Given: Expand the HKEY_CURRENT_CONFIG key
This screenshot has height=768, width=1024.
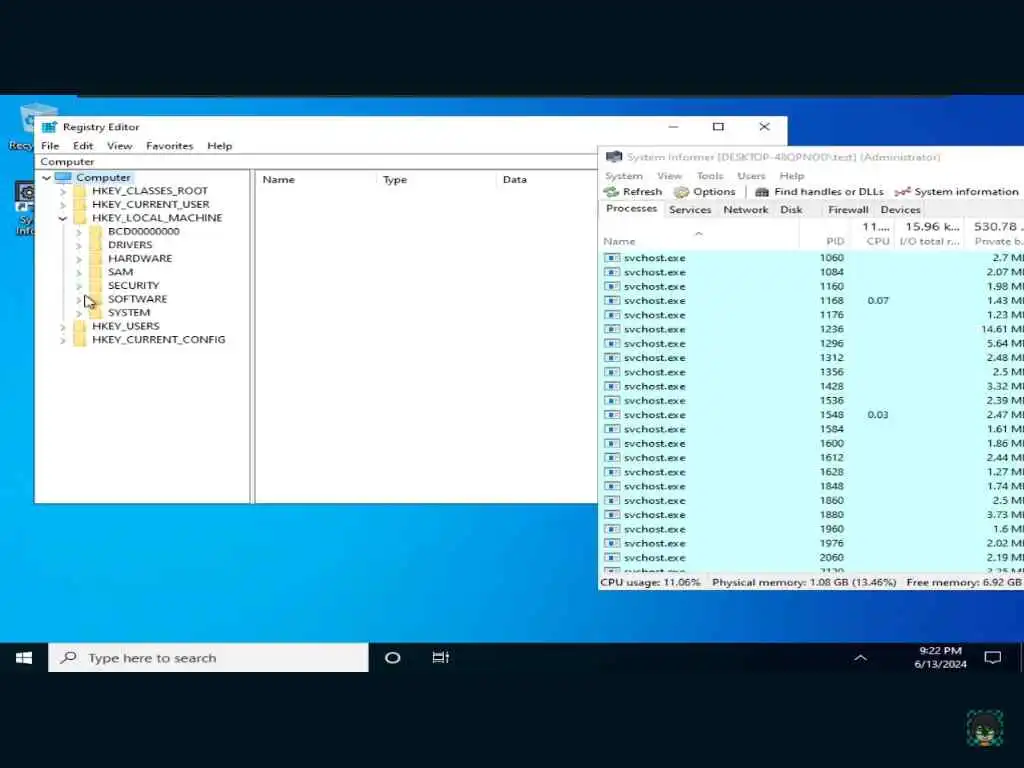Looking at the screenshot, I should click(63, 340).
